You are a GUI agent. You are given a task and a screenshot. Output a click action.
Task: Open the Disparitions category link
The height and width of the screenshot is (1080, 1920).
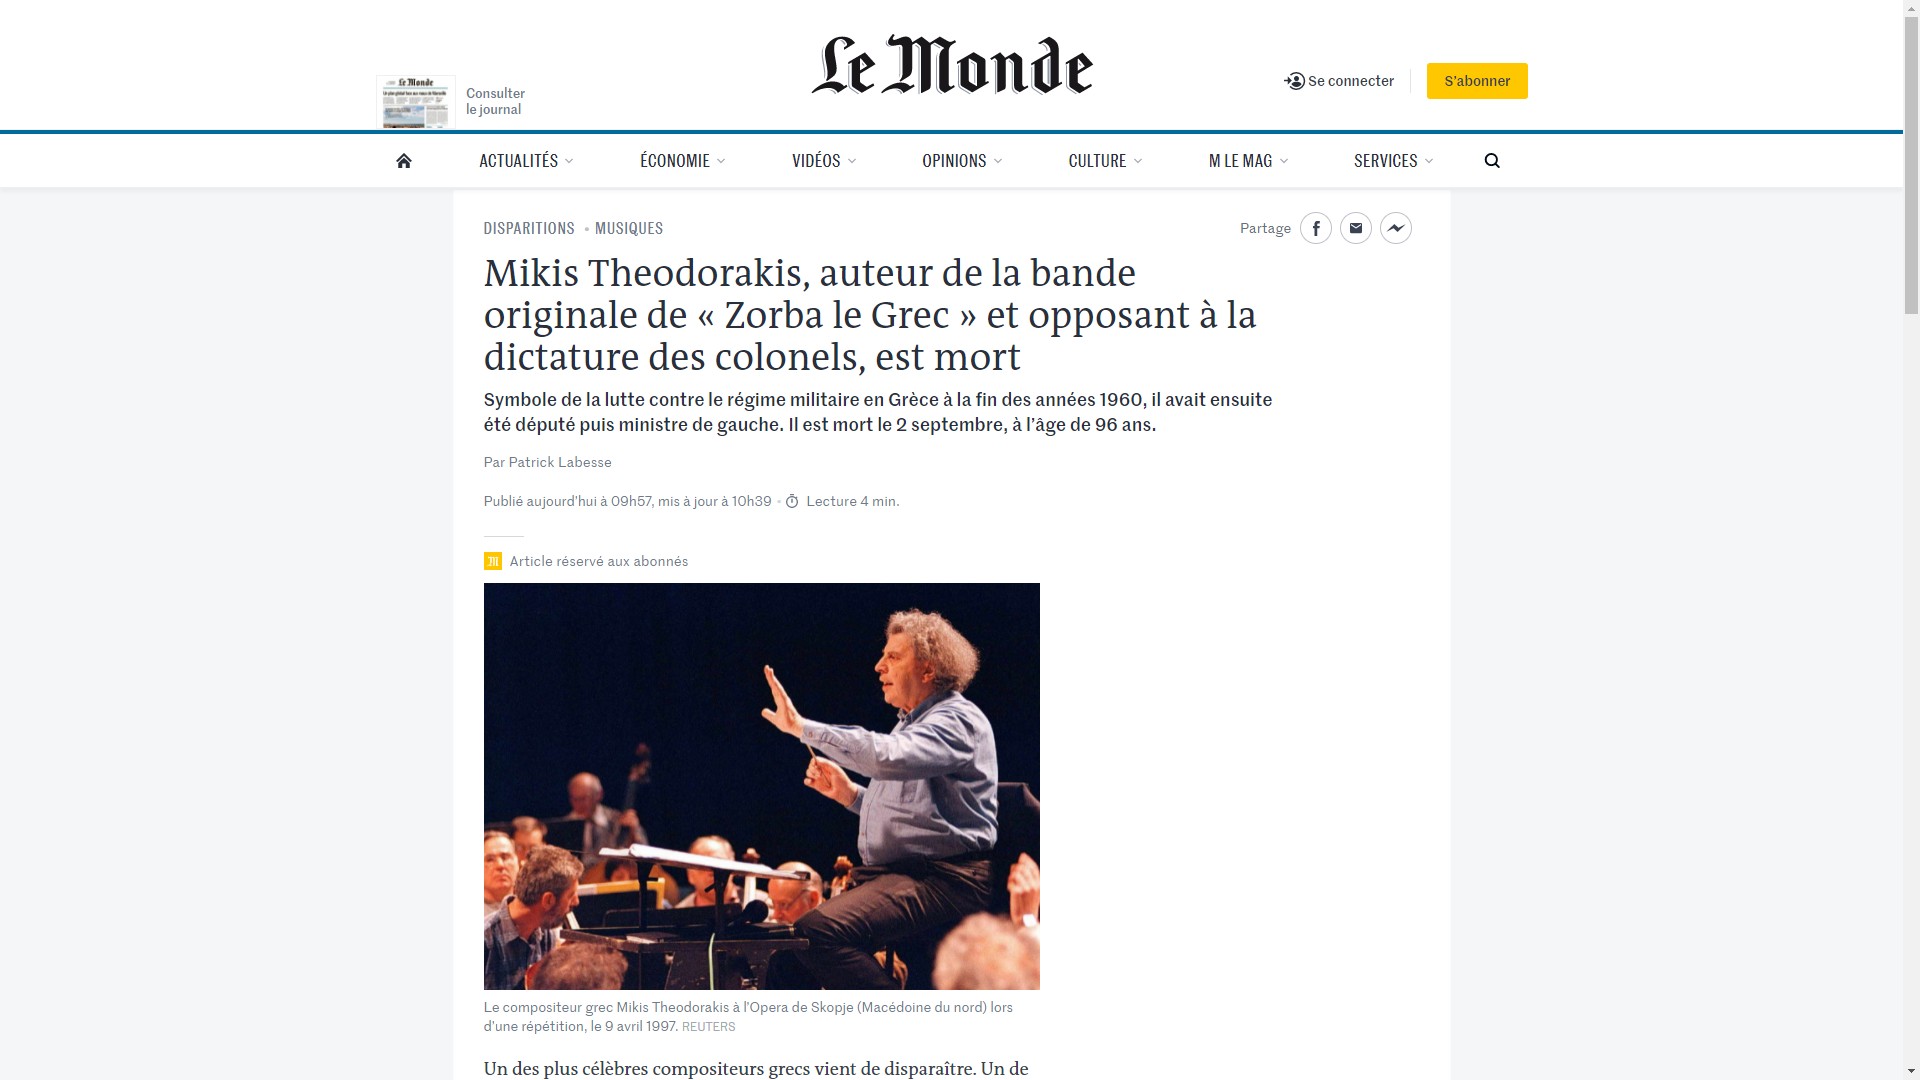point(529,228)
